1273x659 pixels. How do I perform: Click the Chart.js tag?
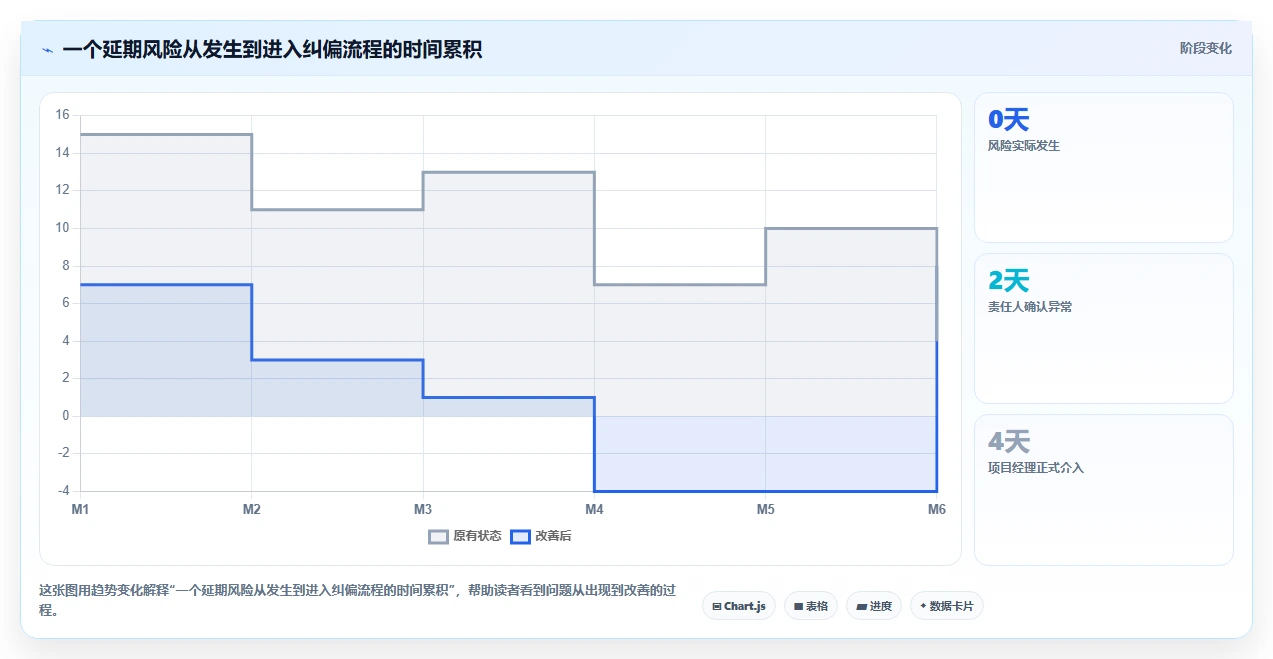[x=739, y=606]
